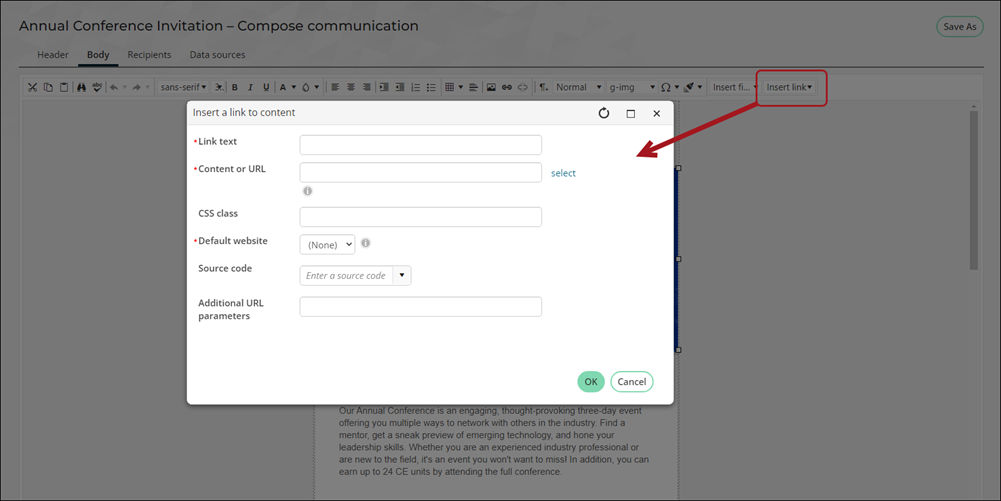Toggle Bold formatting
The image size is (1001, 501).
pyautogui.click(x=235, y=87)
